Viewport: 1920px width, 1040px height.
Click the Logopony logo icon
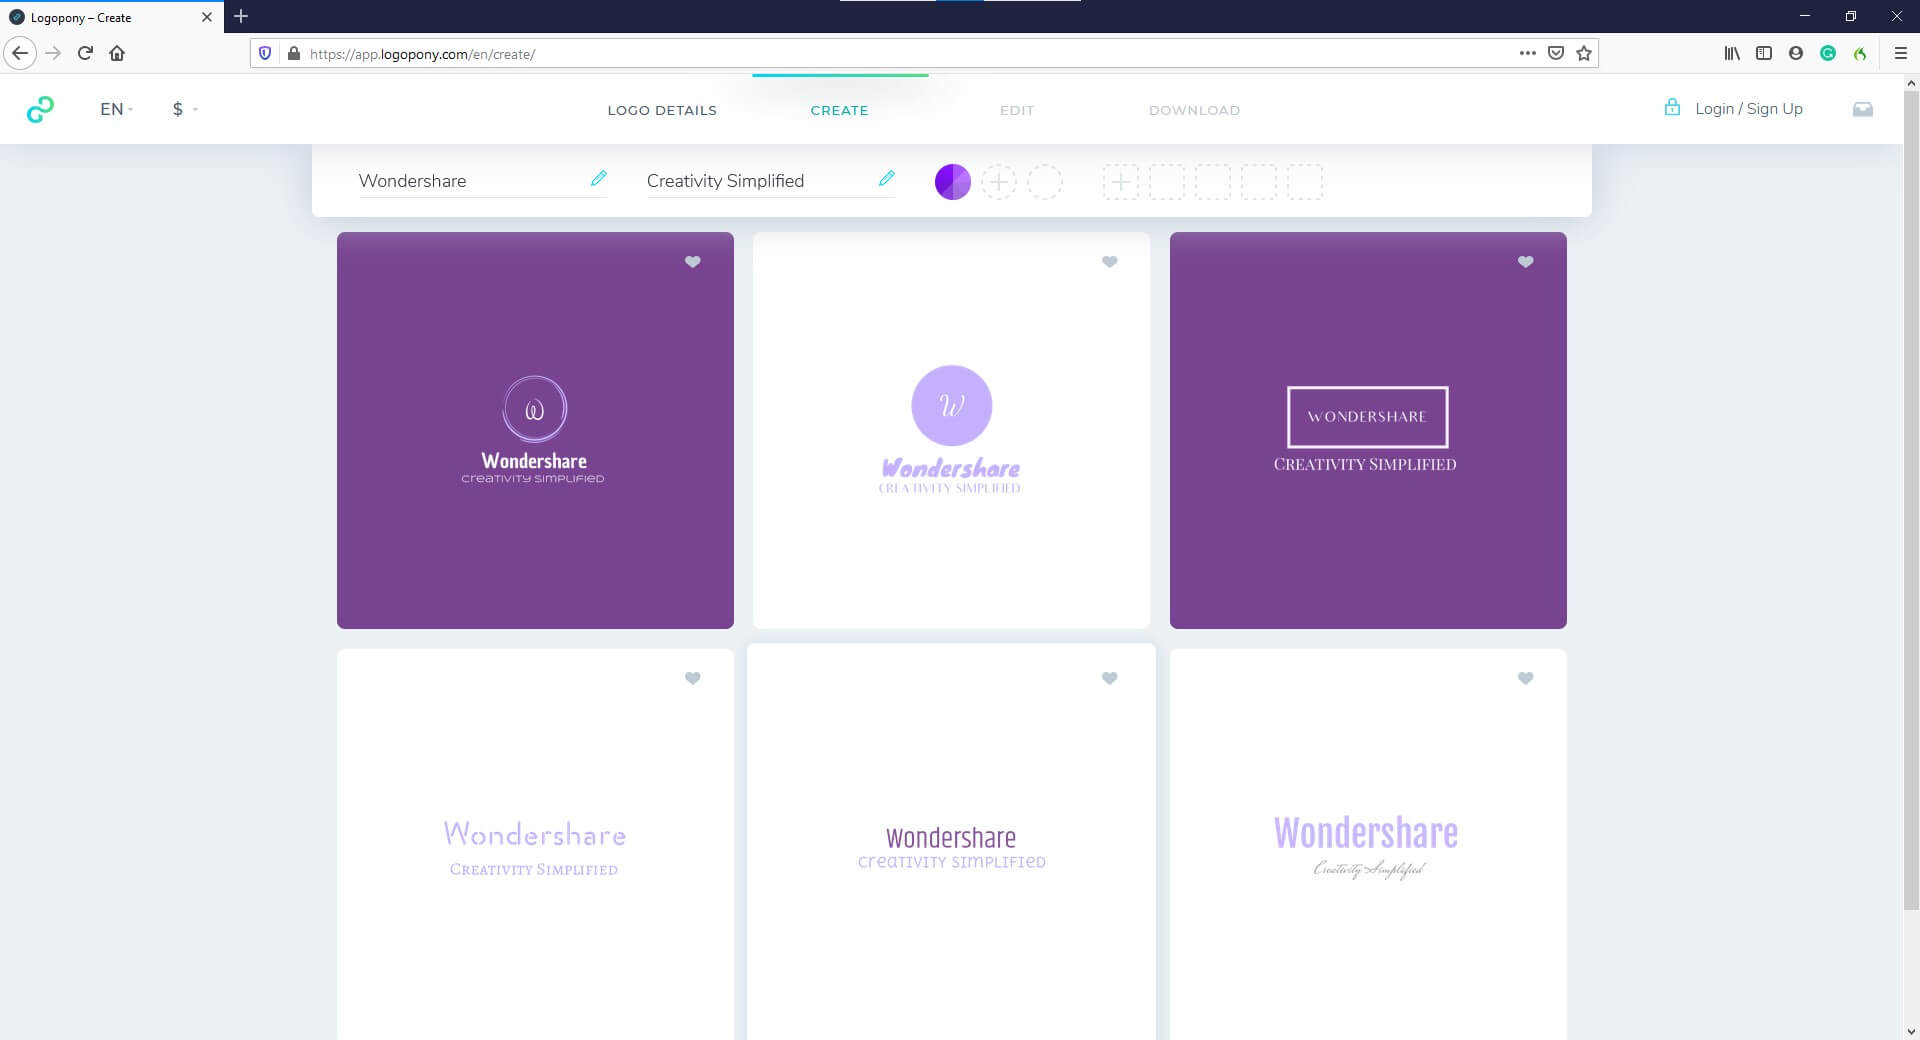[x=40, y=109]
